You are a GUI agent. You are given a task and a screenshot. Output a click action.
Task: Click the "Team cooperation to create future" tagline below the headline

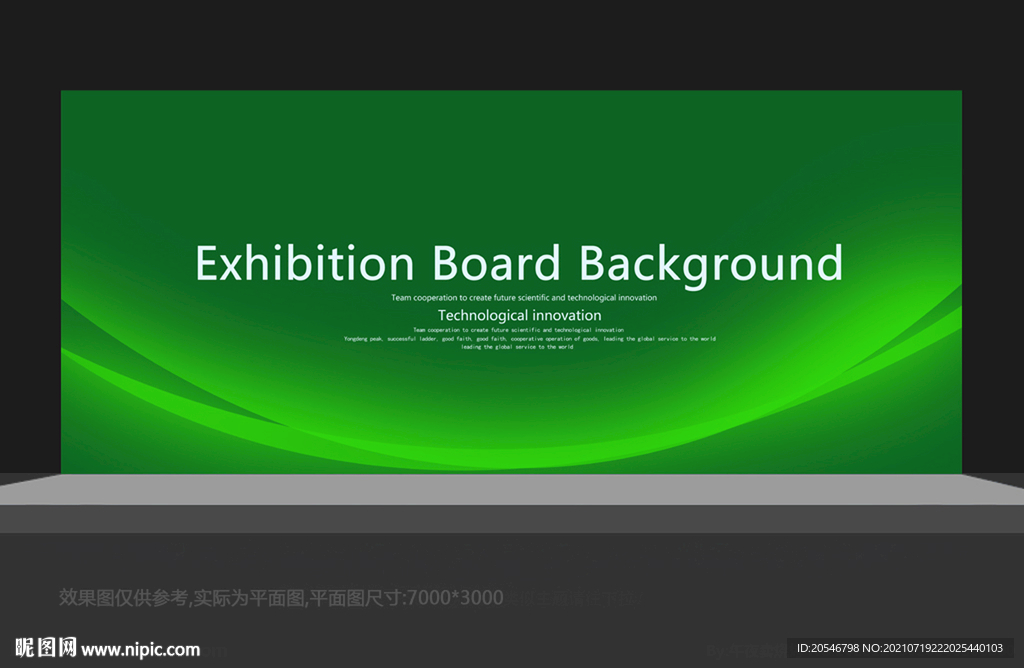(524, 298)
